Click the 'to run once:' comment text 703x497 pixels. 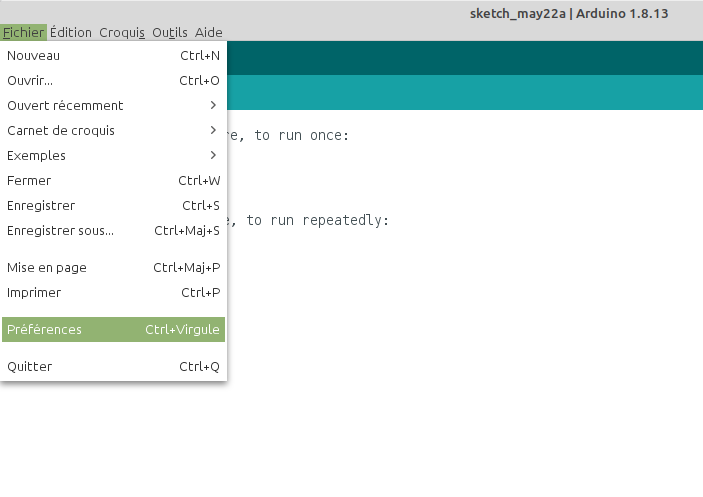pyautogui.click(x=301, y=135)
